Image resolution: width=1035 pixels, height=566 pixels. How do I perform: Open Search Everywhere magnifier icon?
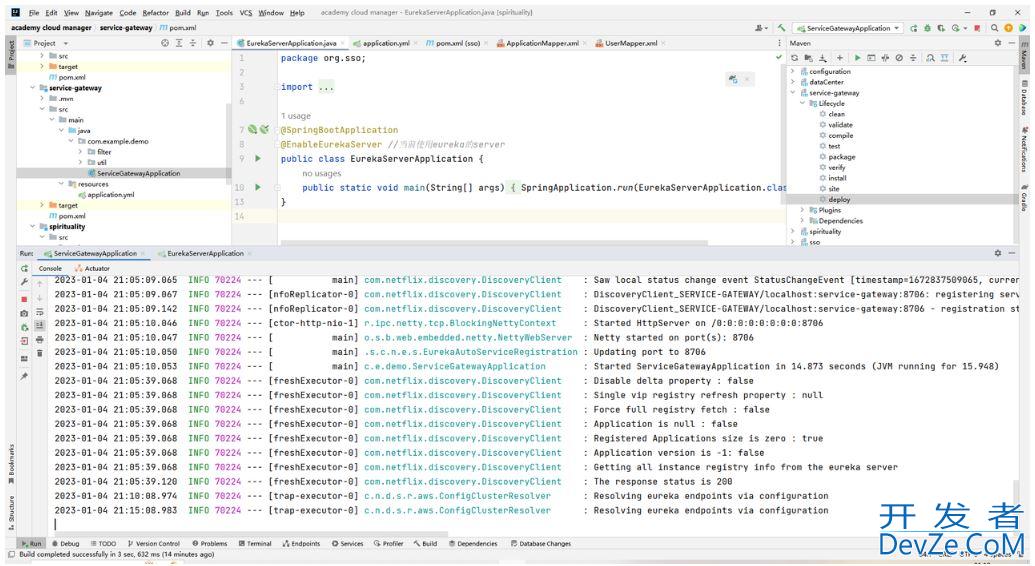click(x=994, y=28)
